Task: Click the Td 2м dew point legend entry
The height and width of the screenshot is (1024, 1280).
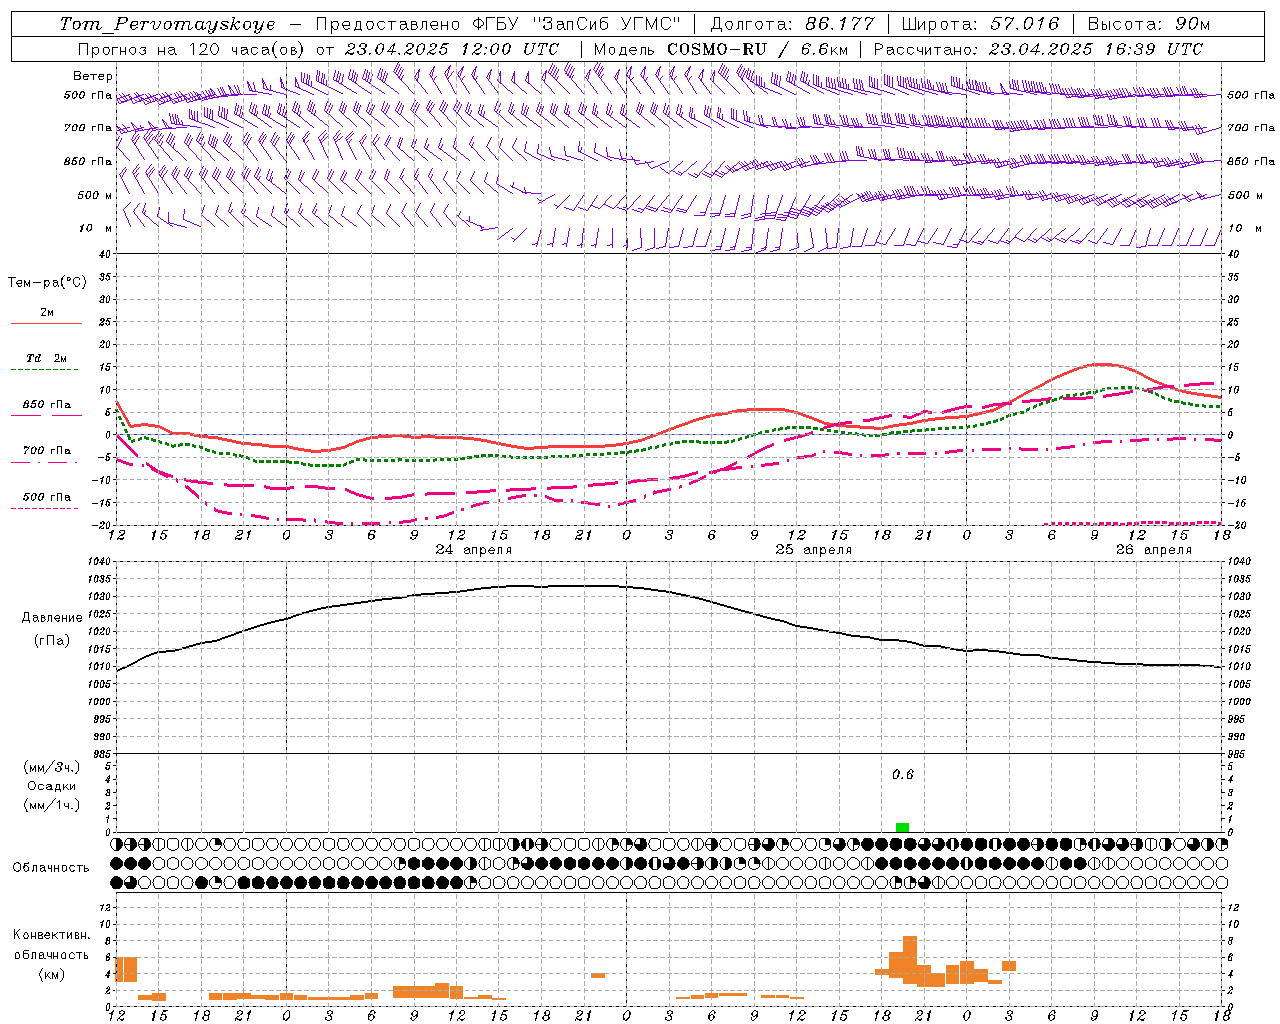Action: point(47,358)
